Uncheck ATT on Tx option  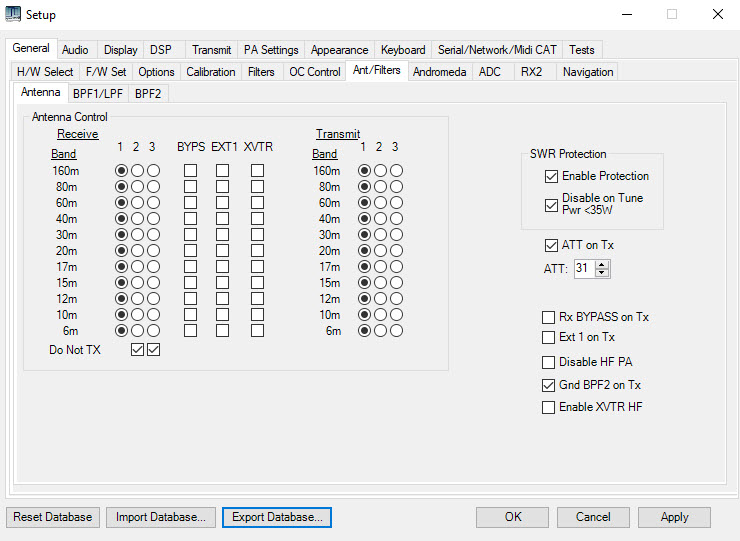coord(551,245)
